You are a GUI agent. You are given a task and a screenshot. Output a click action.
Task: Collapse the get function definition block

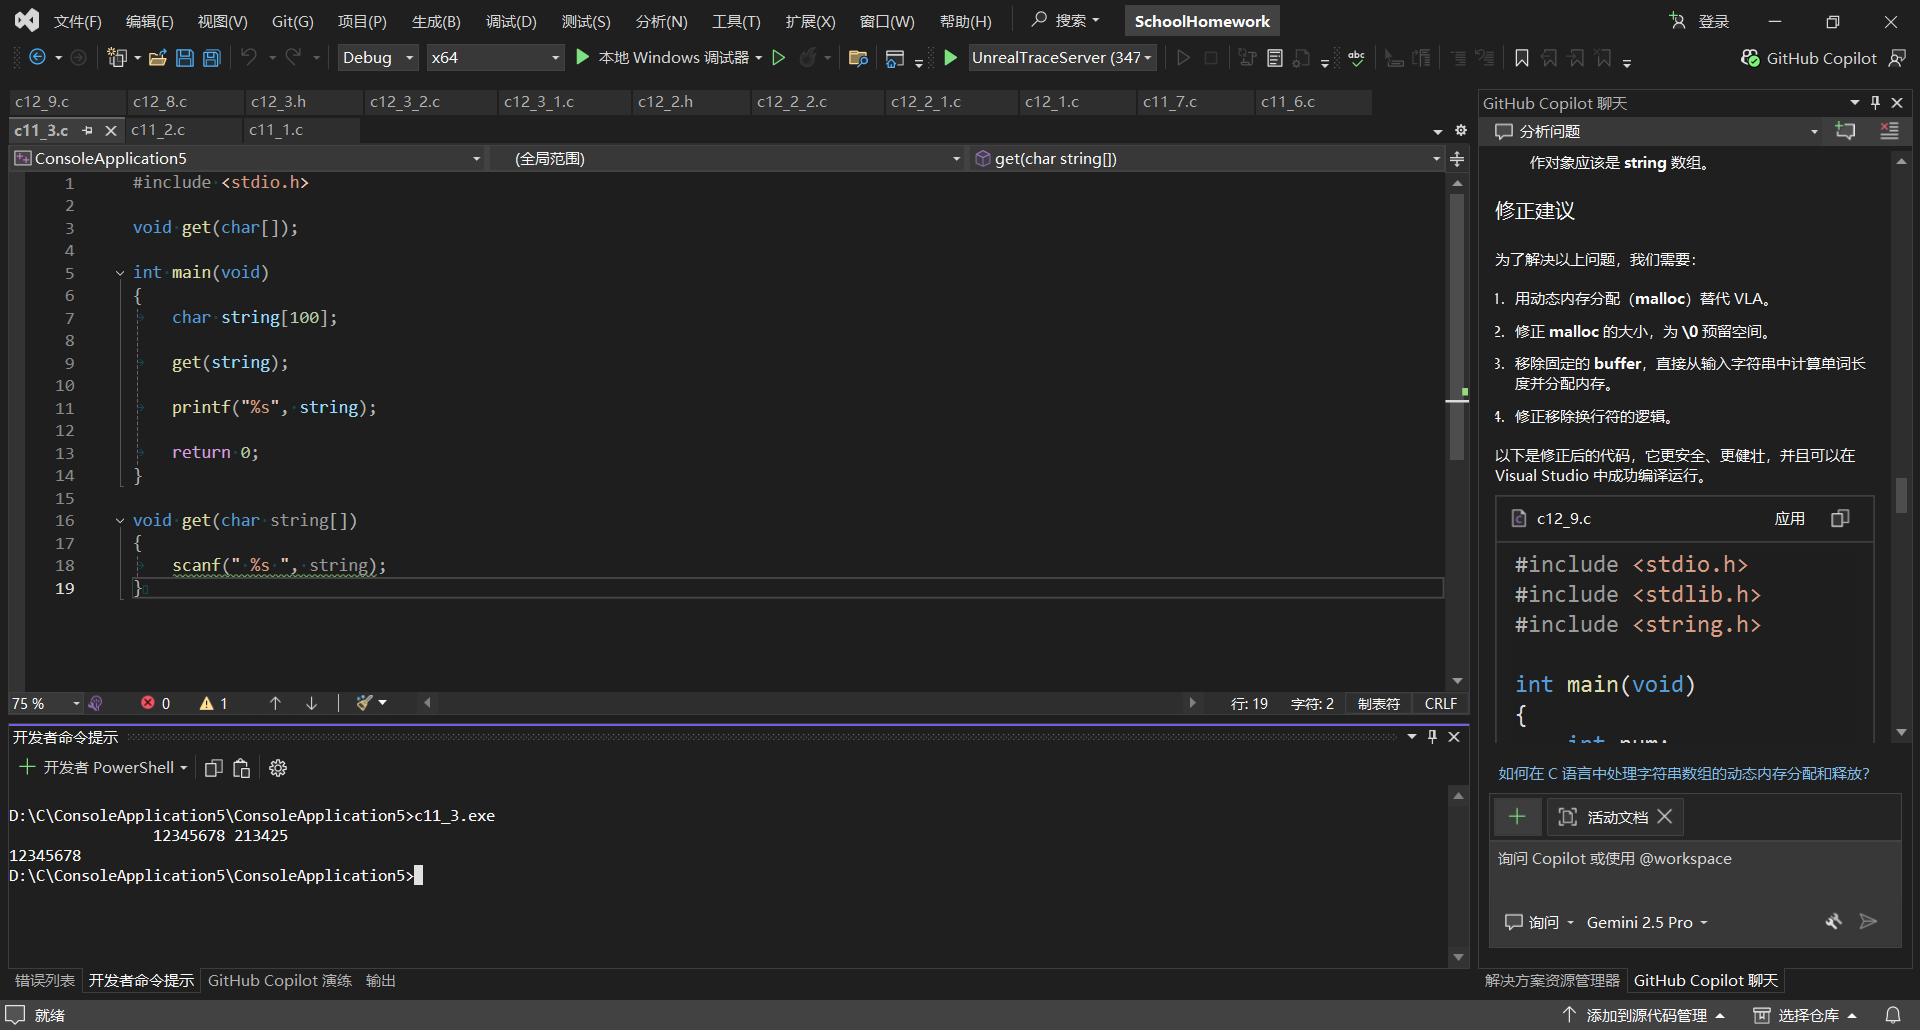[120, 520]
